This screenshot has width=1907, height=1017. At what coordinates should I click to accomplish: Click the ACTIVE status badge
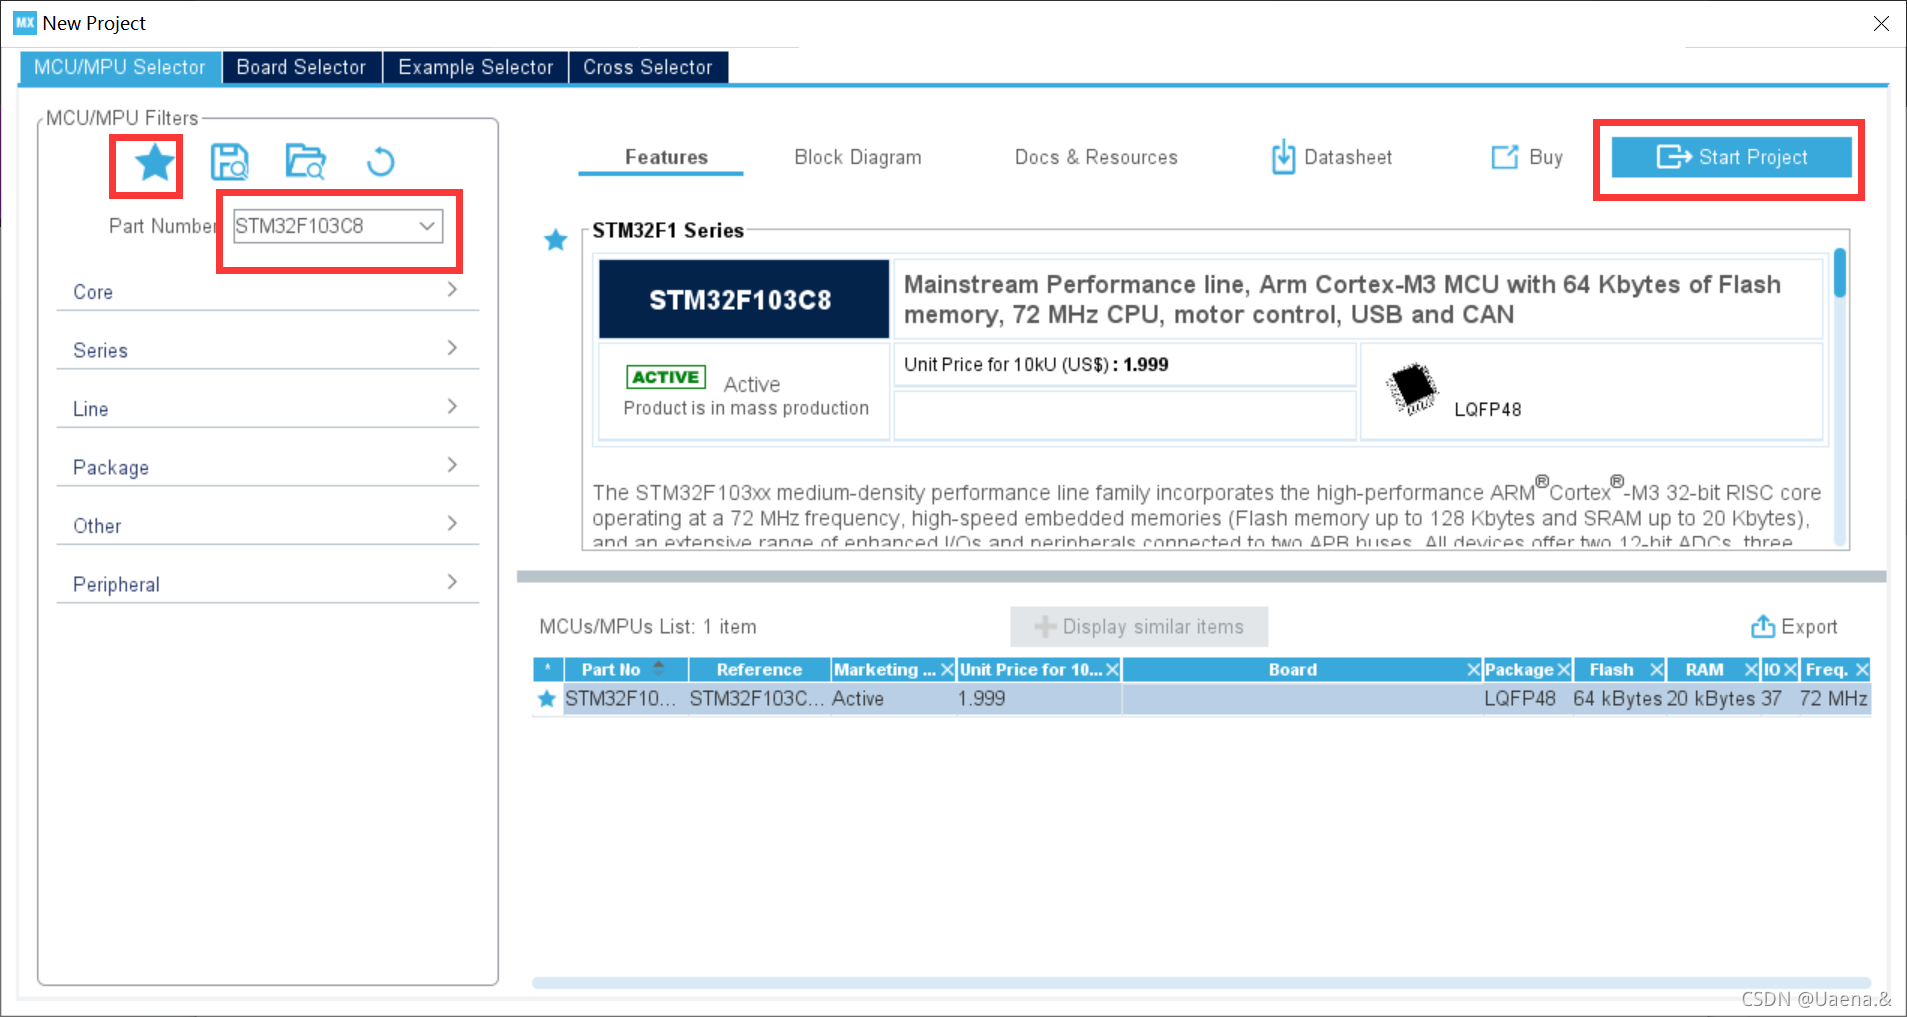click(x=666, y=377)
